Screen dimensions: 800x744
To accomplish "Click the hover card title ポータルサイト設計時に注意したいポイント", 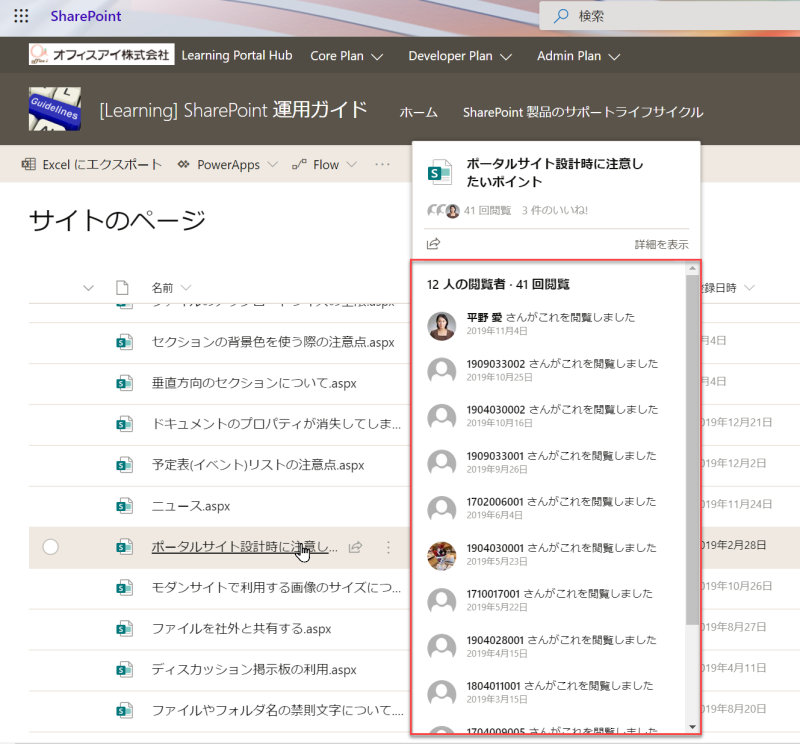I will [555, 172].
